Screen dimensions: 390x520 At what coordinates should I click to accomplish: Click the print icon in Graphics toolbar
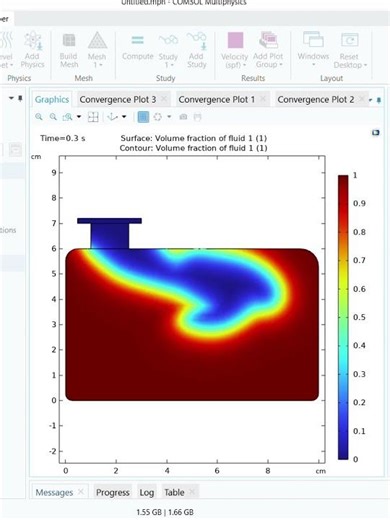(197, 117)
